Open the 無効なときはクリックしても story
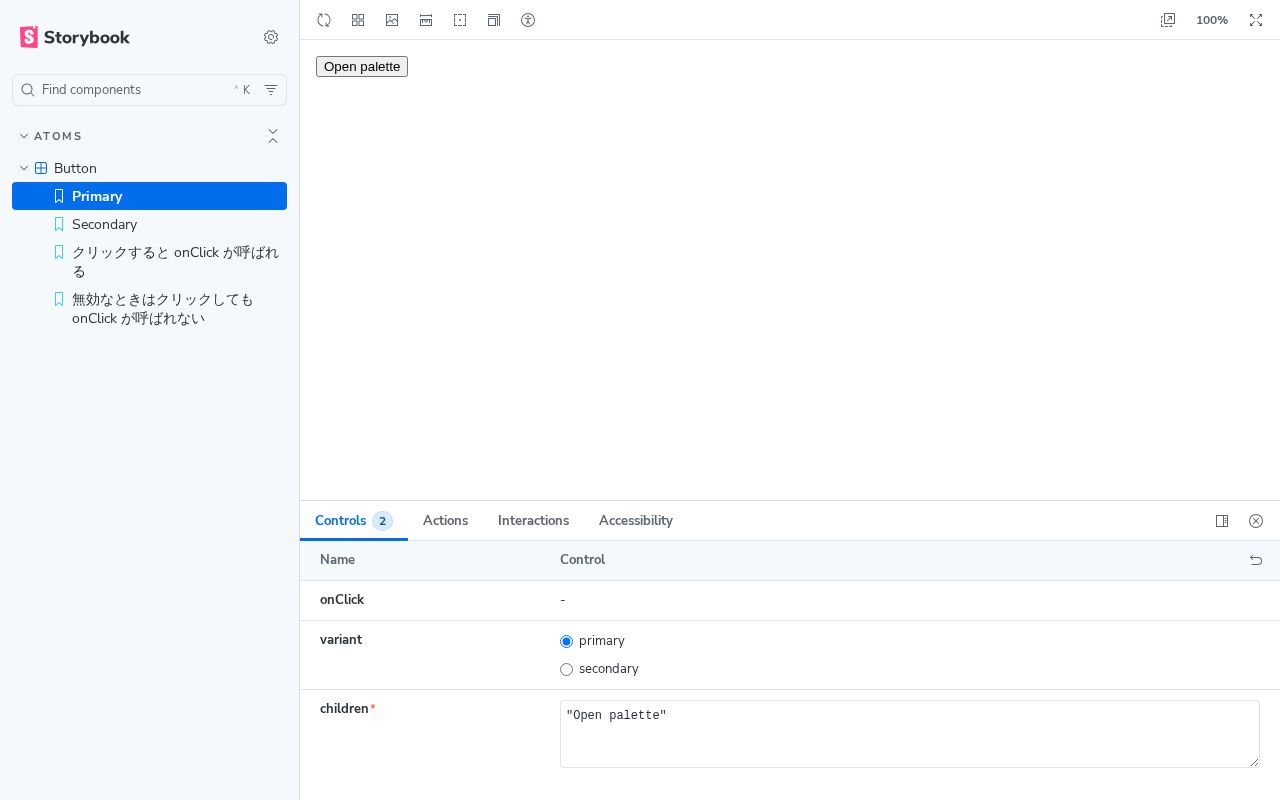Image resolution: width=1280 pixels, height=800 pixels. (149, 309)
